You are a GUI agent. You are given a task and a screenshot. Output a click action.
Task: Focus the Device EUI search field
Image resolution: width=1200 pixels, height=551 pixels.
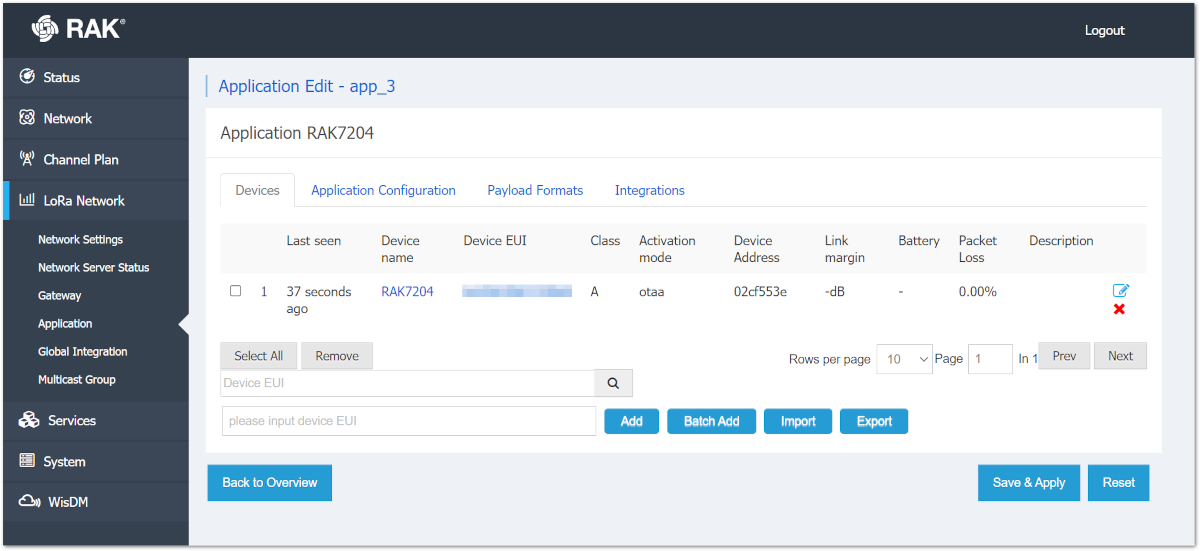pyautogui.click(x=407, y=383)
